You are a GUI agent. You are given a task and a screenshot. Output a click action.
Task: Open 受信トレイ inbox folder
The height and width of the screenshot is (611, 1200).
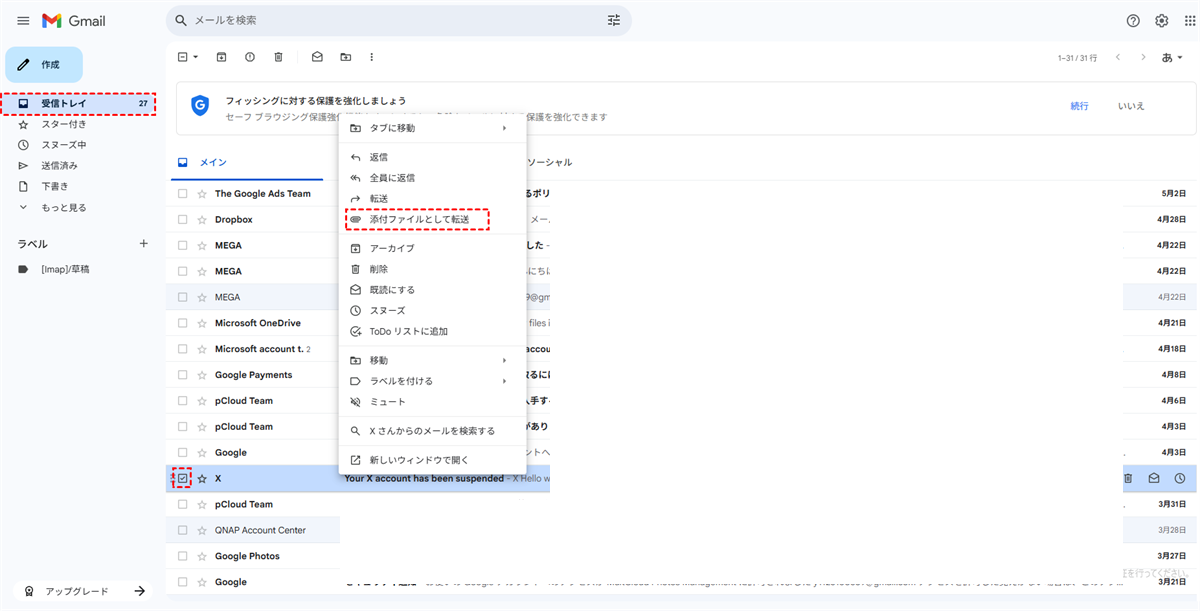78,103
